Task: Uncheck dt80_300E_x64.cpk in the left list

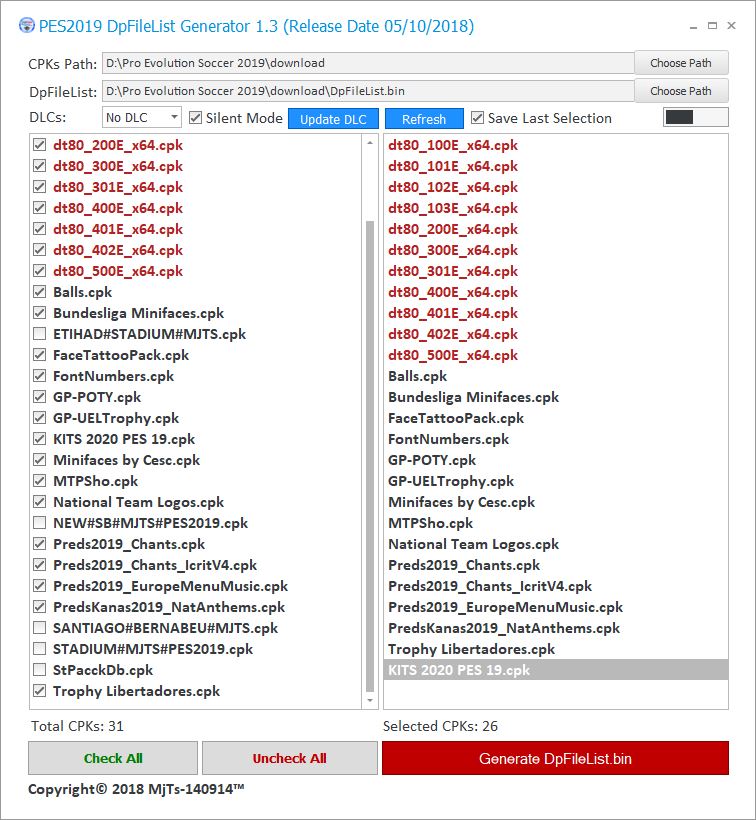Action: [40, 166]
